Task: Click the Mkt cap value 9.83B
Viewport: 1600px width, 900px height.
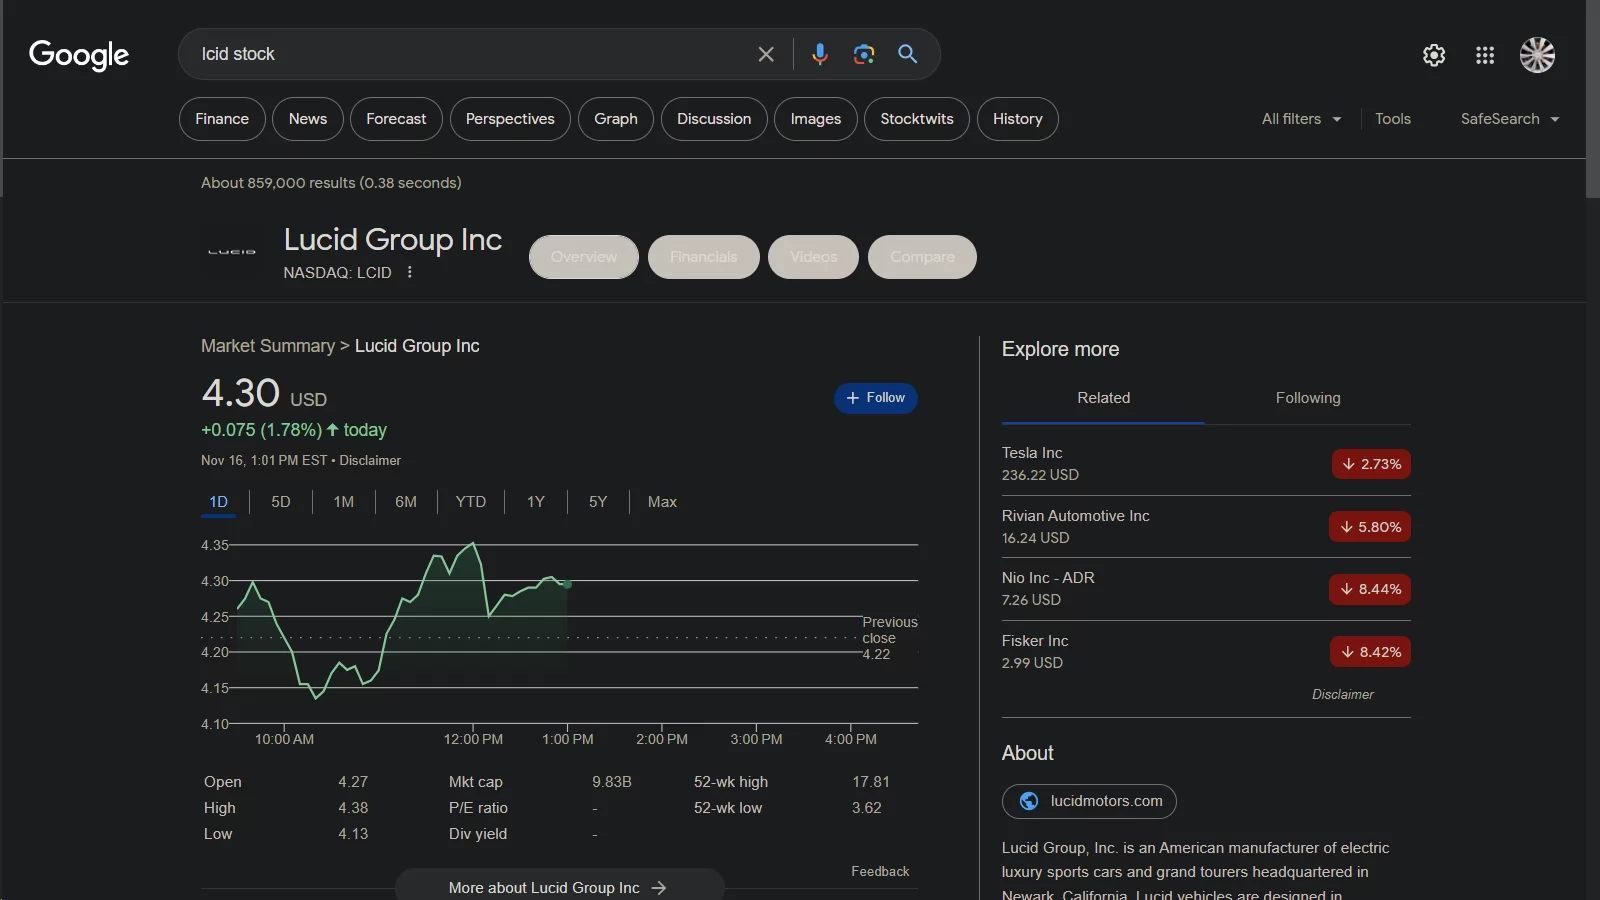Action: [612, 782]
